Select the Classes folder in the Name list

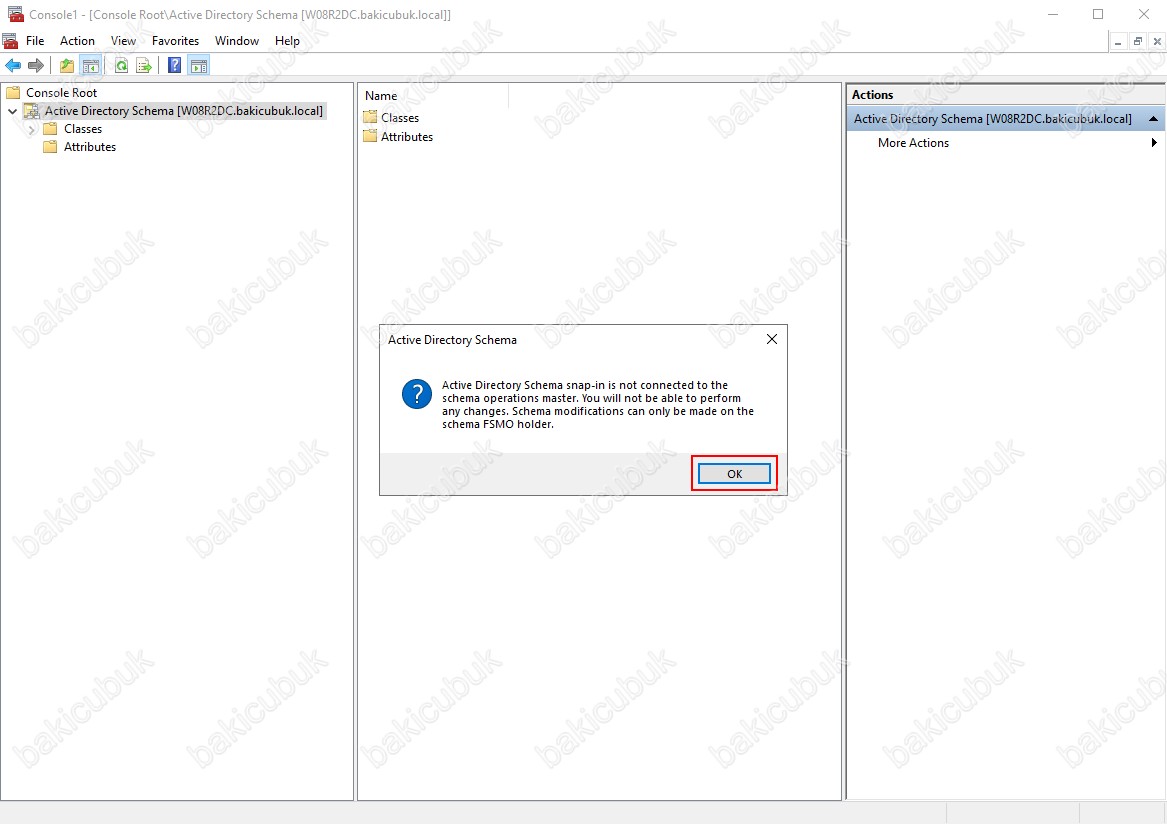pos(400,118)
